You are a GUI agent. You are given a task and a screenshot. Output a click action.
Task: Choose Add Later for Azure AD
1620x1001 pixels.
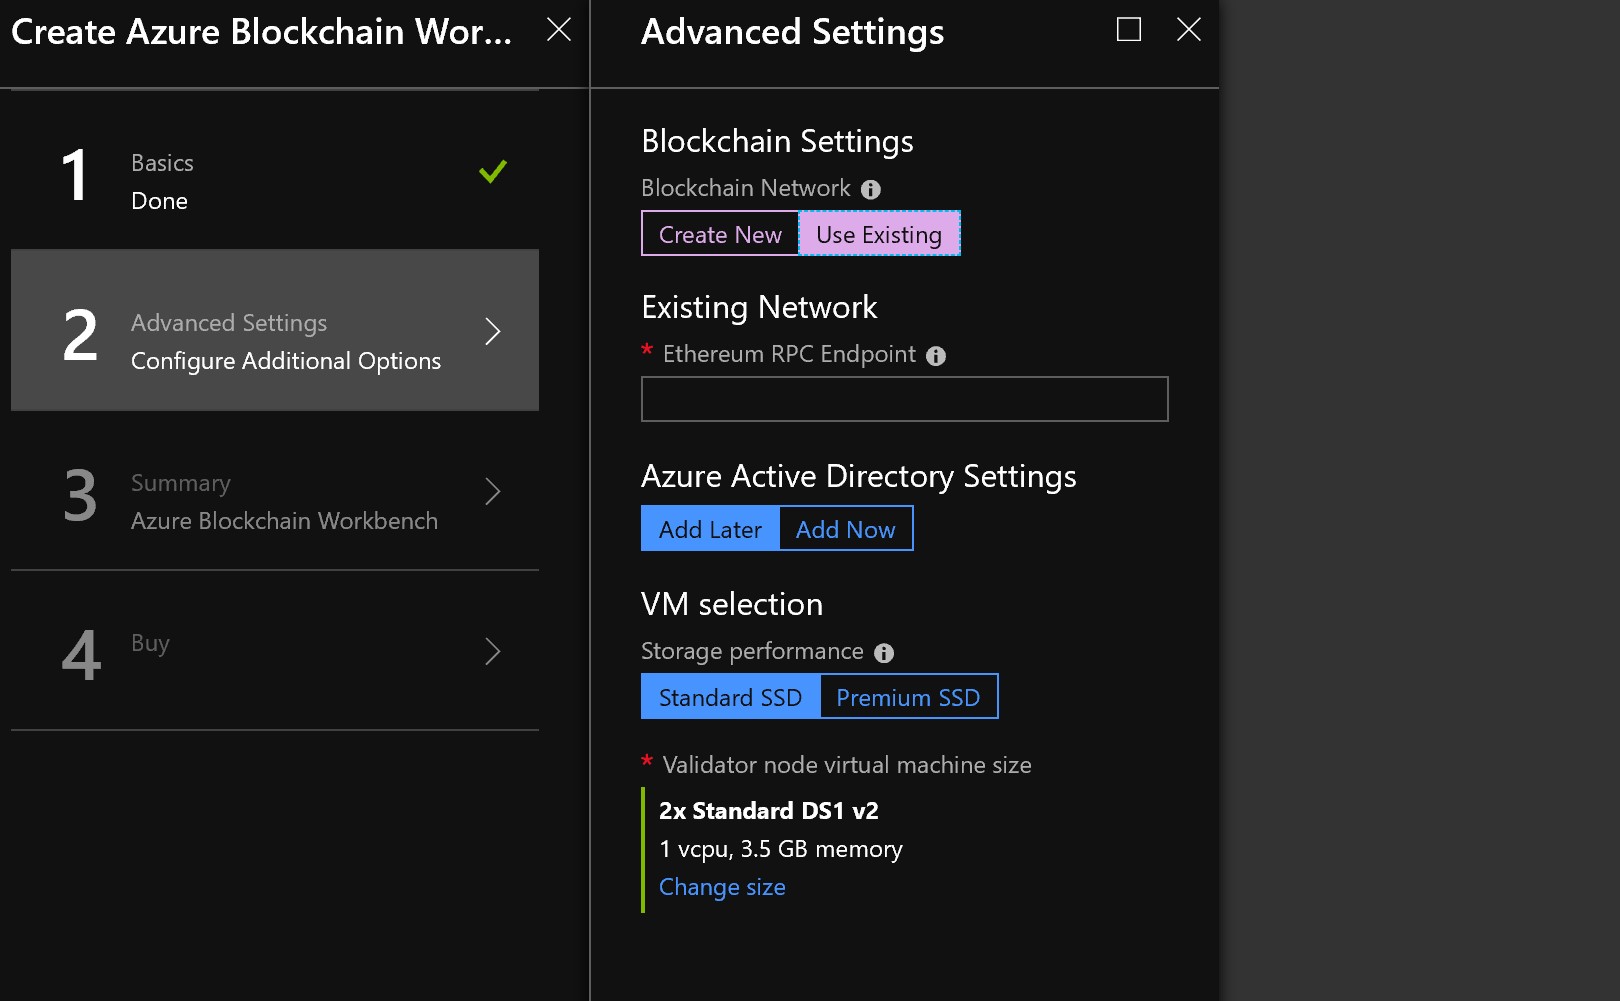[x=710, y=529]
